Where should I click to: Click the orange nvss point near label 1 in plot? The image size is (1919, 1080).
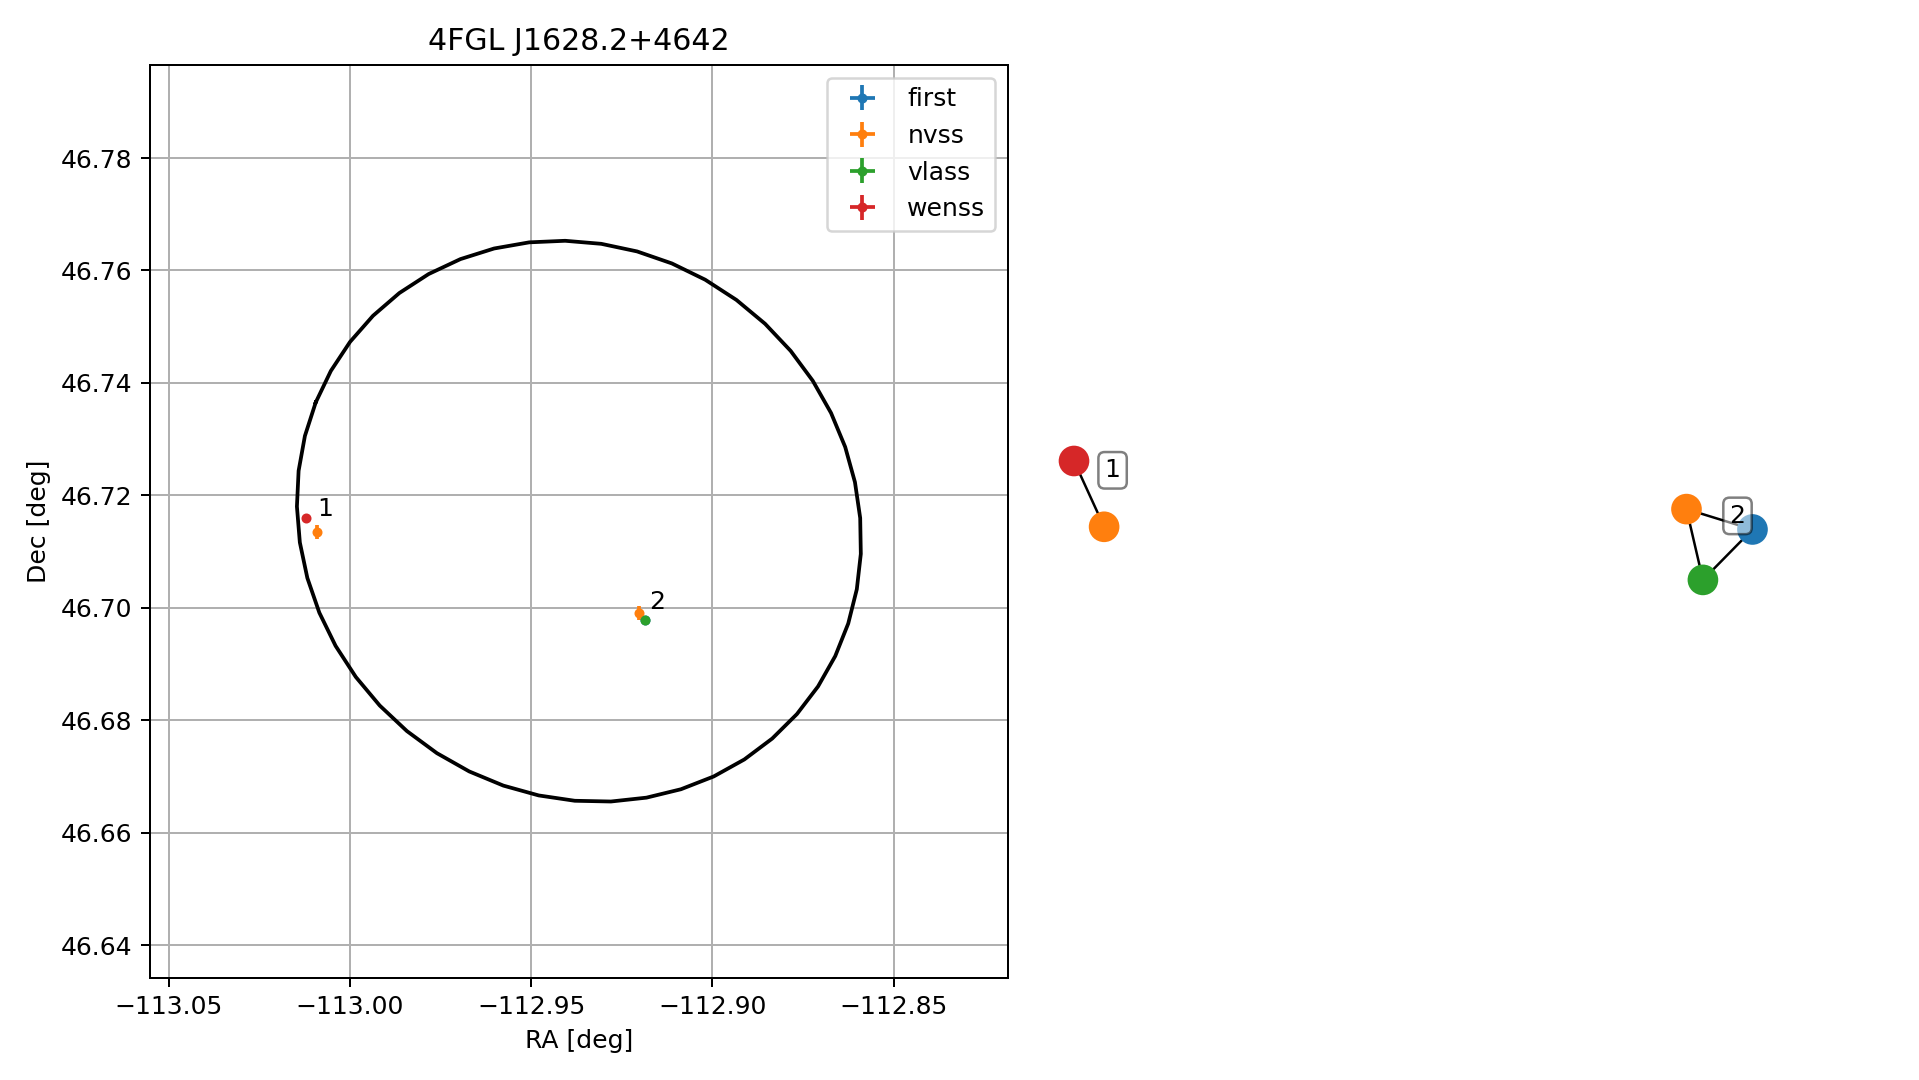317,532
